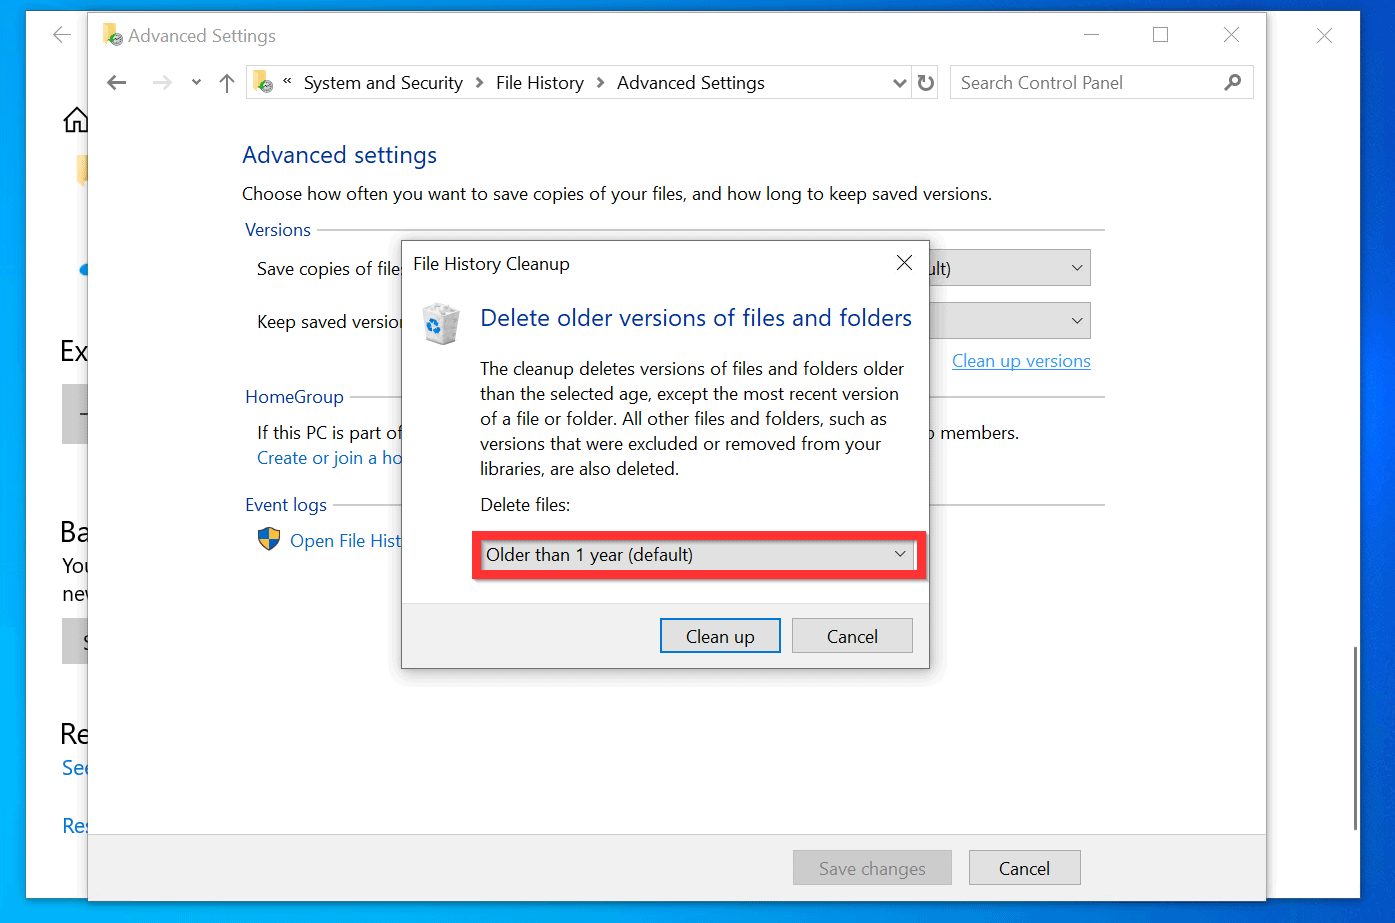
Task: Click the Create or join a homegroup link
Action: point(330,457)
